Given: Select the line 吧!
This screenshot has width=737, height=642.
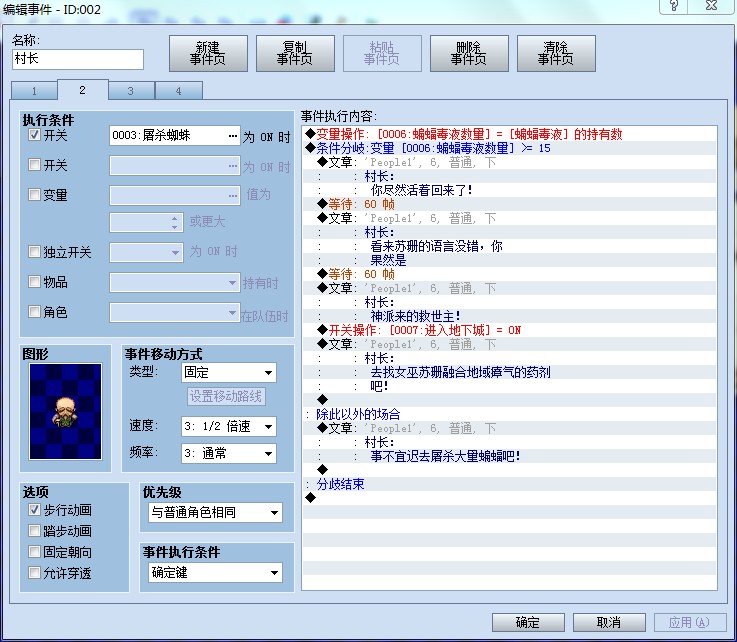Looking at the screenshot, I should coord(510,386).
